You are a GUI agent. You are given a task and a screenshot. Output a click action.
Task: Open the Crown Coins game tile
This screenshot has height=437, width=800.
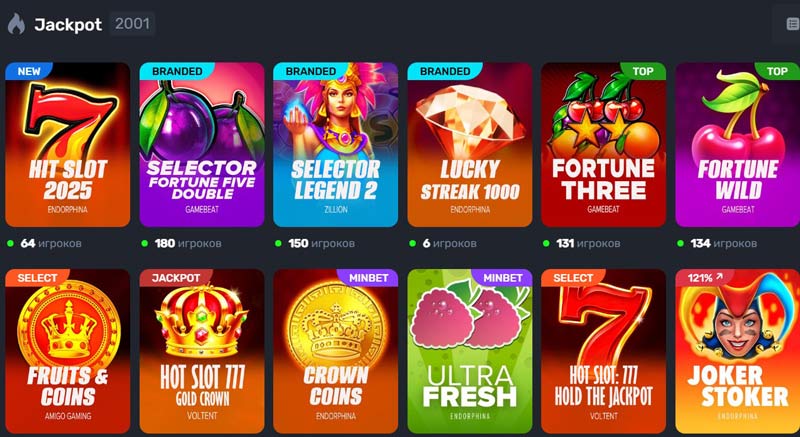click(335, 351)
